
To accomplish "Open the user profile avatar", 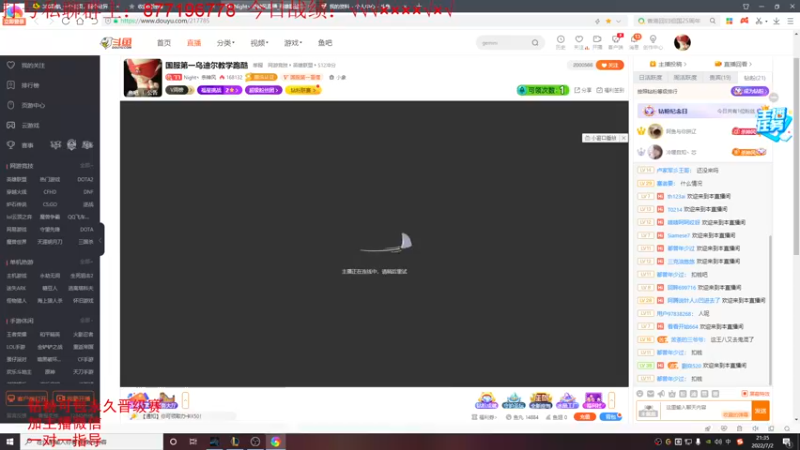I will (x=682, y=42).
